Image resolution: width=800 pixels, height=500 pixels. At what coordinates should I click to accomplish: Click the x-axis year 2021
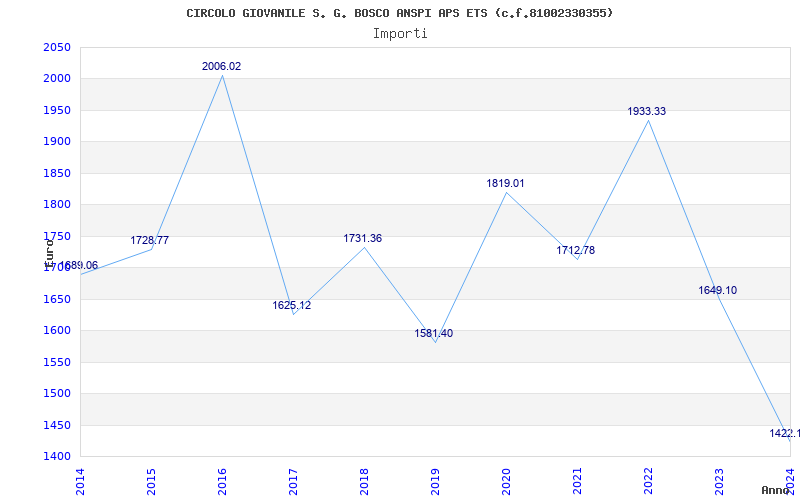tap(577, 482)
